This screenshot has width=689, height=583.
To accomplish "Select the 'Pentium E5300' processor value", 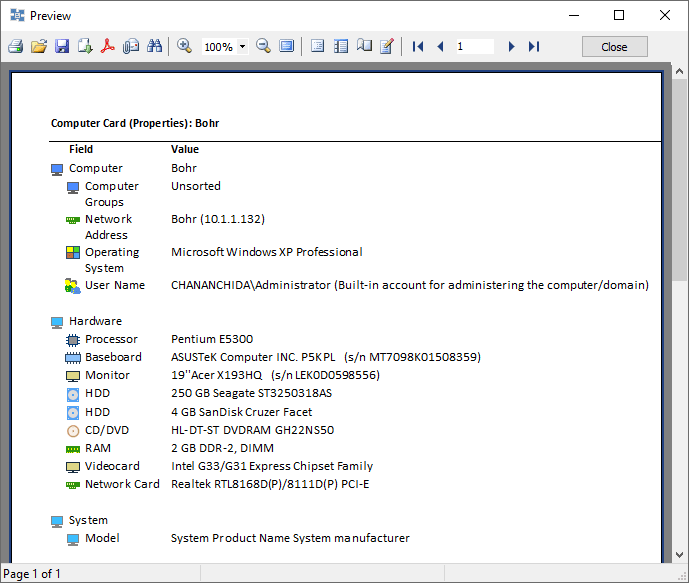I will click(212, 339).
